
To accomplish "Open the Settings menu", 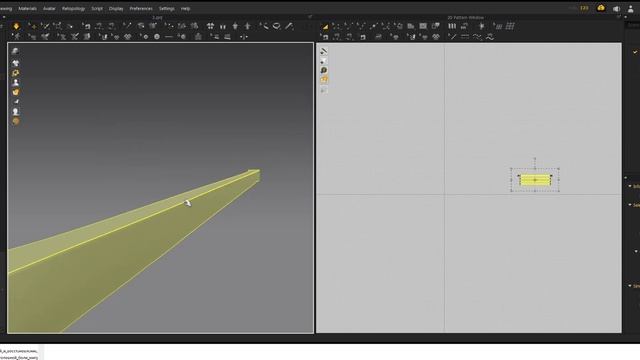I will point(167,9).
